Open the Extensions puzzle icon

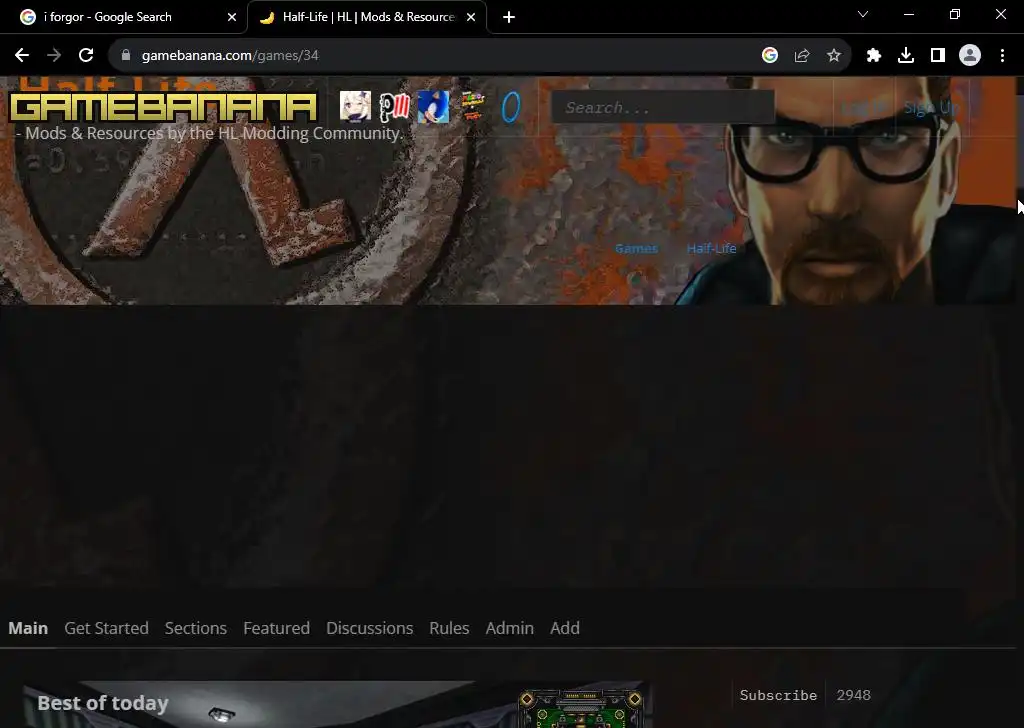pyautogui.click(x=874, y=55)
